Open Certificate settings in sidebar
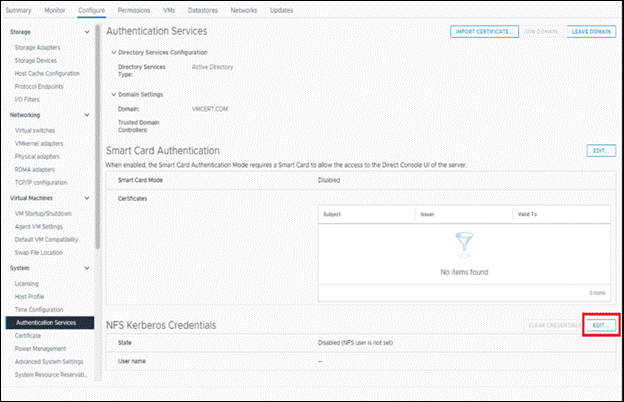The image size is (624, 402). point(27,336)
